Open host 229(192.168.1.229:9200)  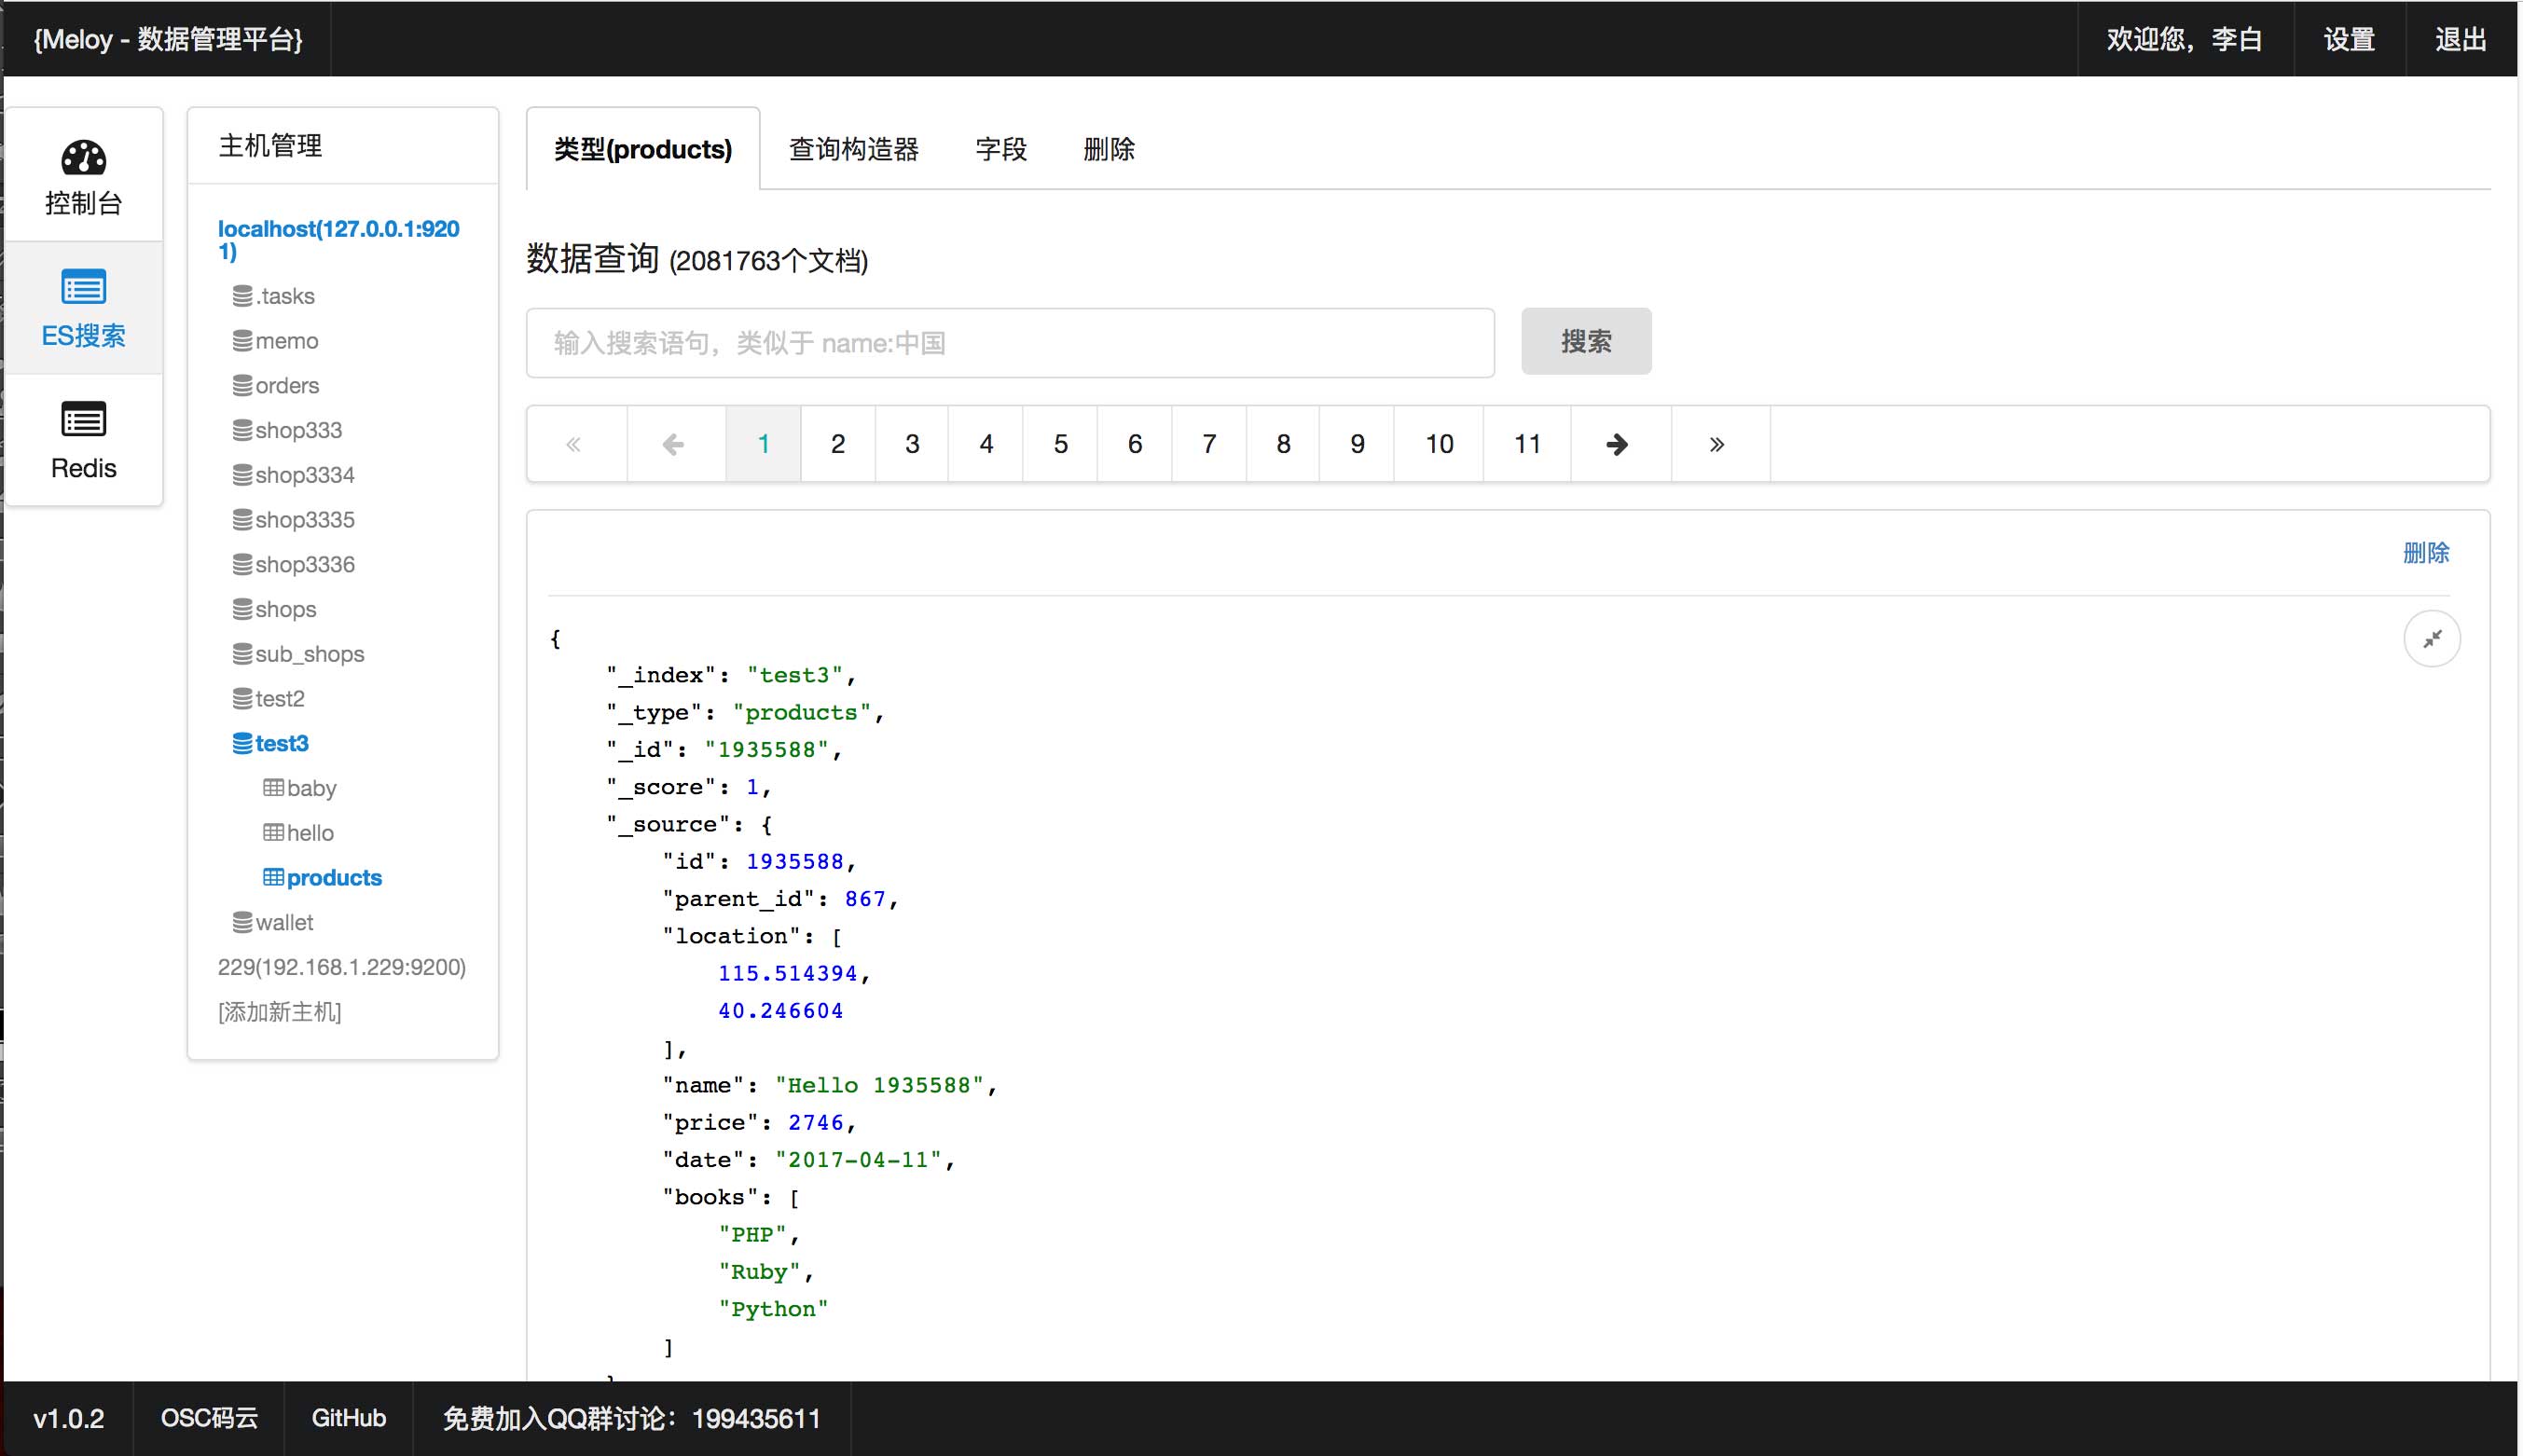[x=342, y=967]
